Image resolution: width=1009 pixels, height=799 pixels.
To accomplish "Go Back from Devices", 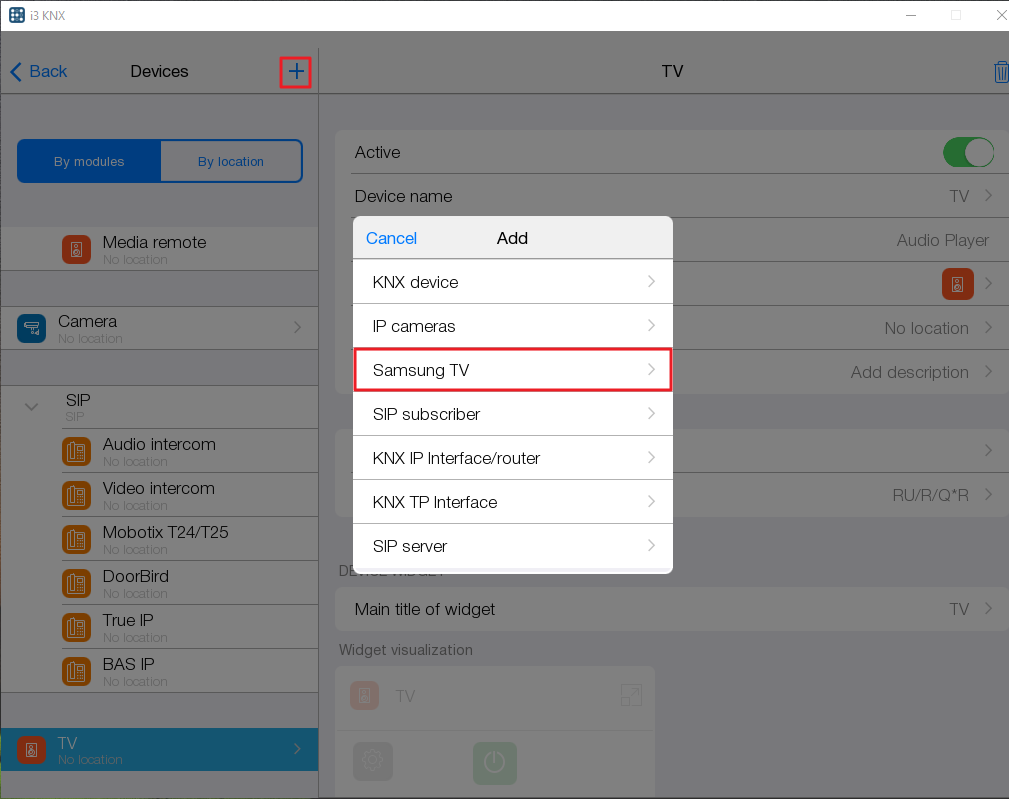I will point(39,71).
